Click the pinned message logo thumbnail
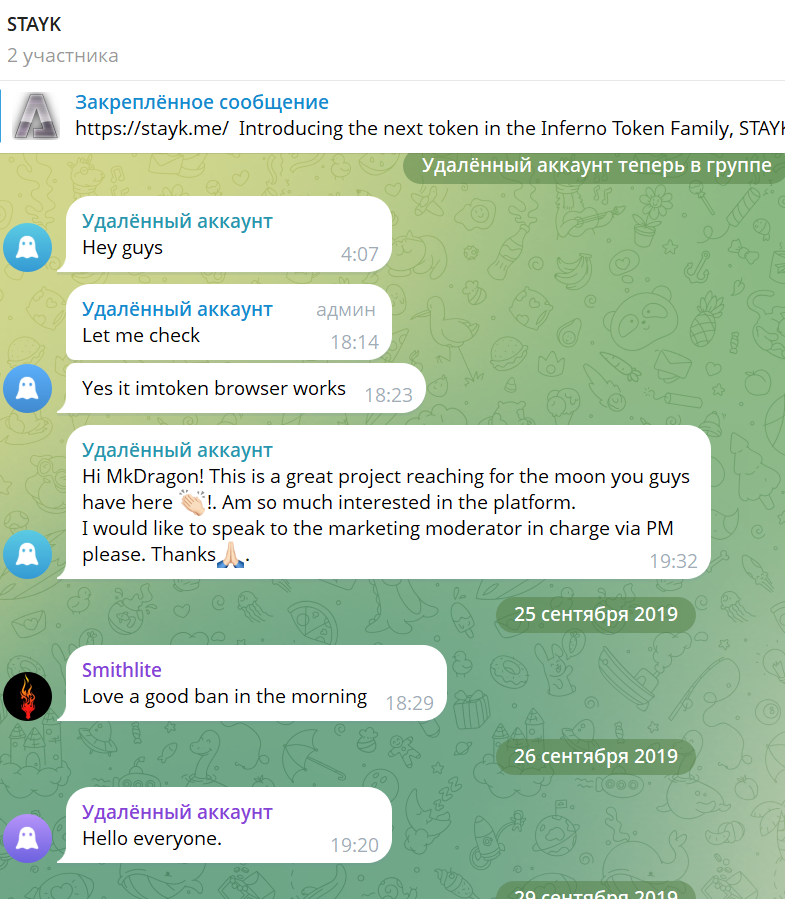Viewport: 785px width, 899px height. 36,116
